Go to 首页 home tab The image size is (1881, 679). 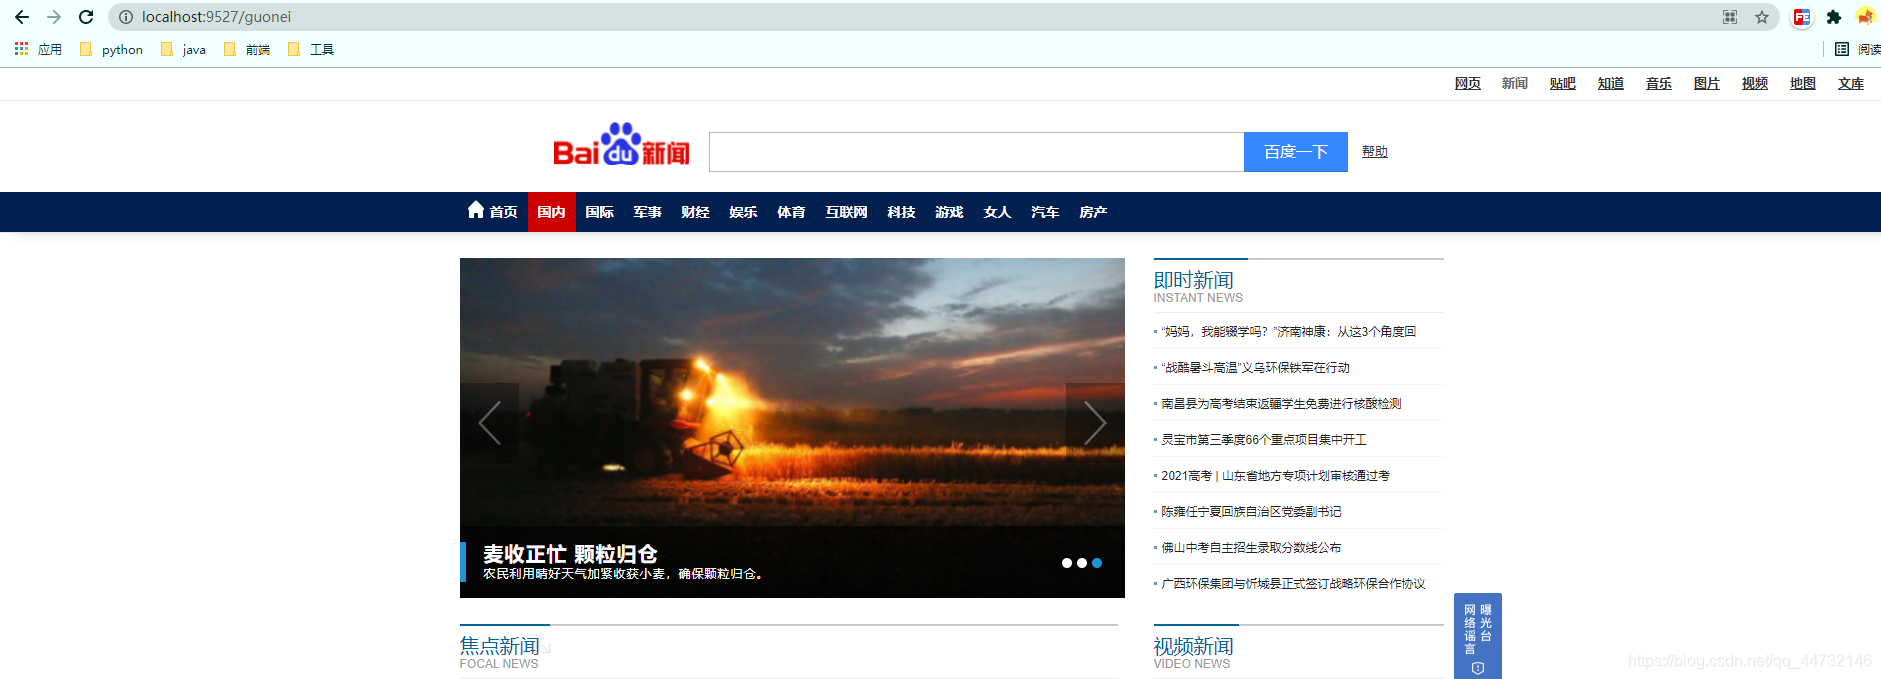pos(493,211)
